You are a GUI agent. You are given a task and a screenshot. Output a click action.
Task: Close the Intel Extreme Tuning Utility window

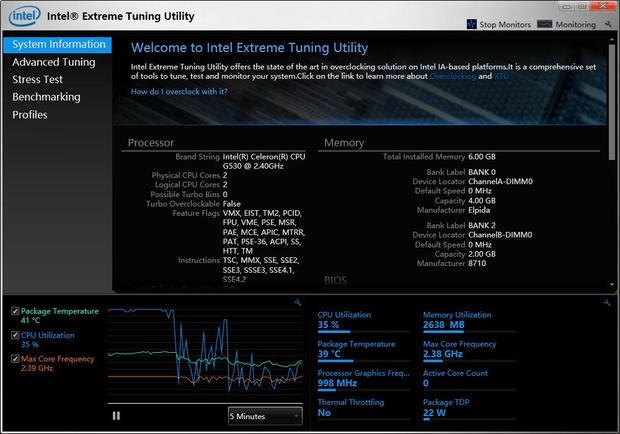pos(603,6)
